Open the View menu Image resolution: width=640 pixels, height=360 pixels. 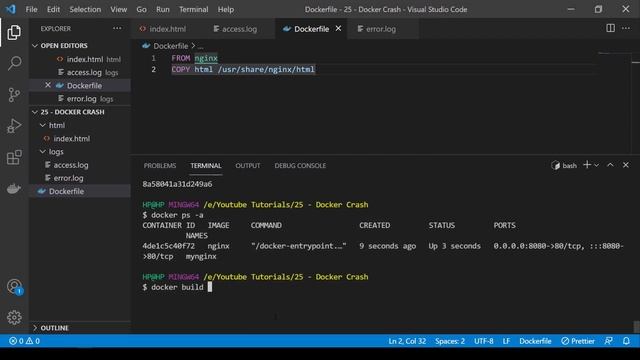[118, 9]
